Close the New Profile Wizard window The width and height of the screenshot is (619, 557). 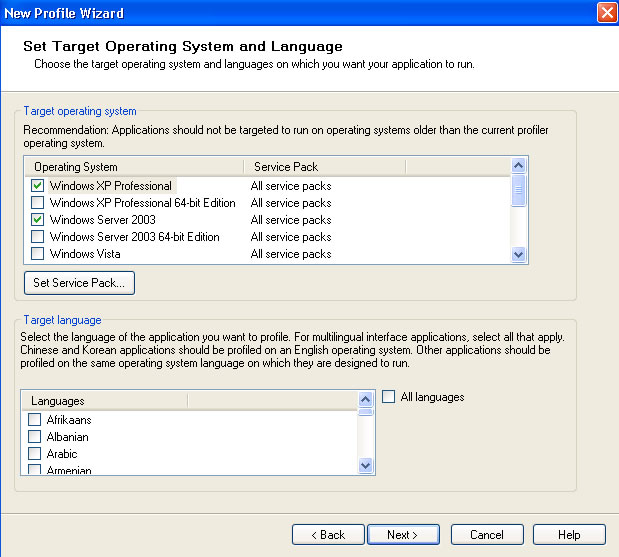pyautogui.click(x=607, y=13)
